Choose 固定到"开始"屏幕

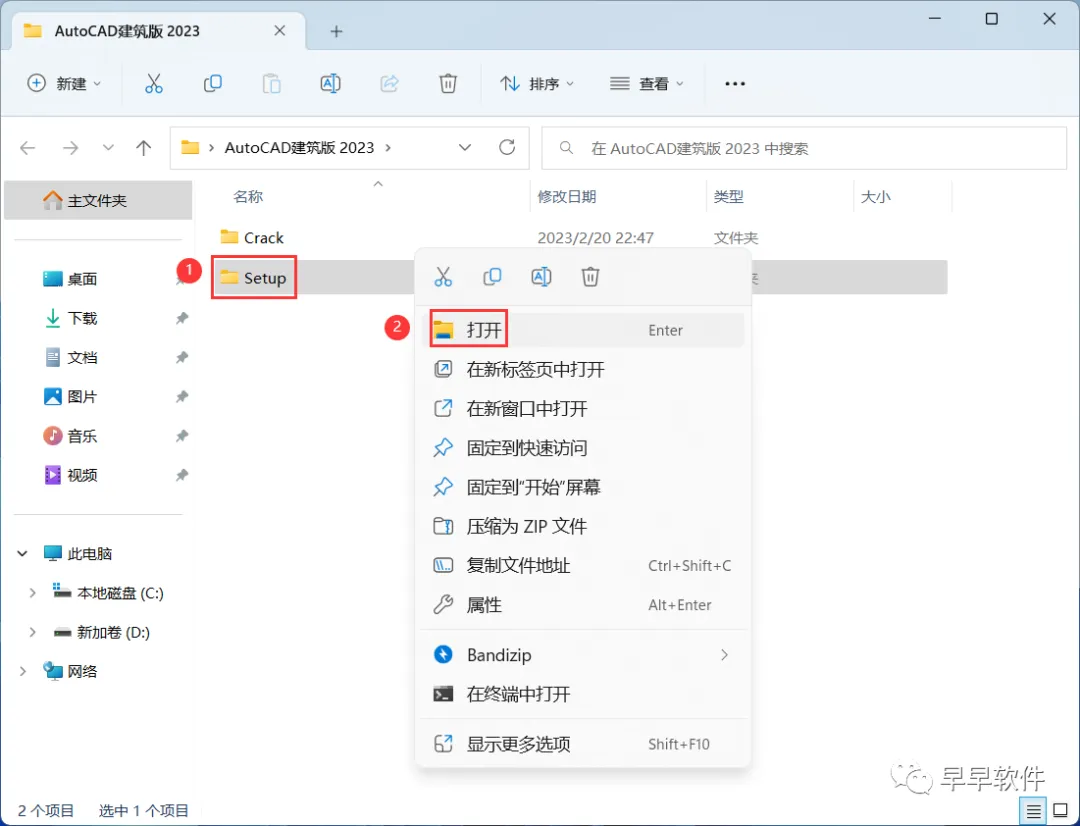coord(583,487)
